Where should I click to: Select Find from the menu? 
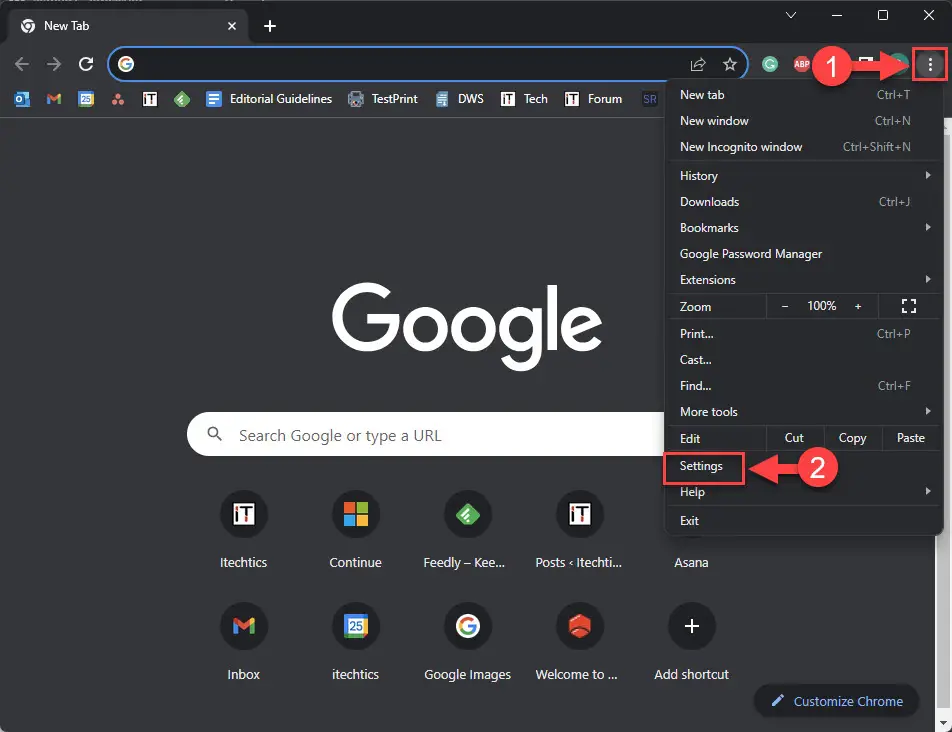(805, 386)
